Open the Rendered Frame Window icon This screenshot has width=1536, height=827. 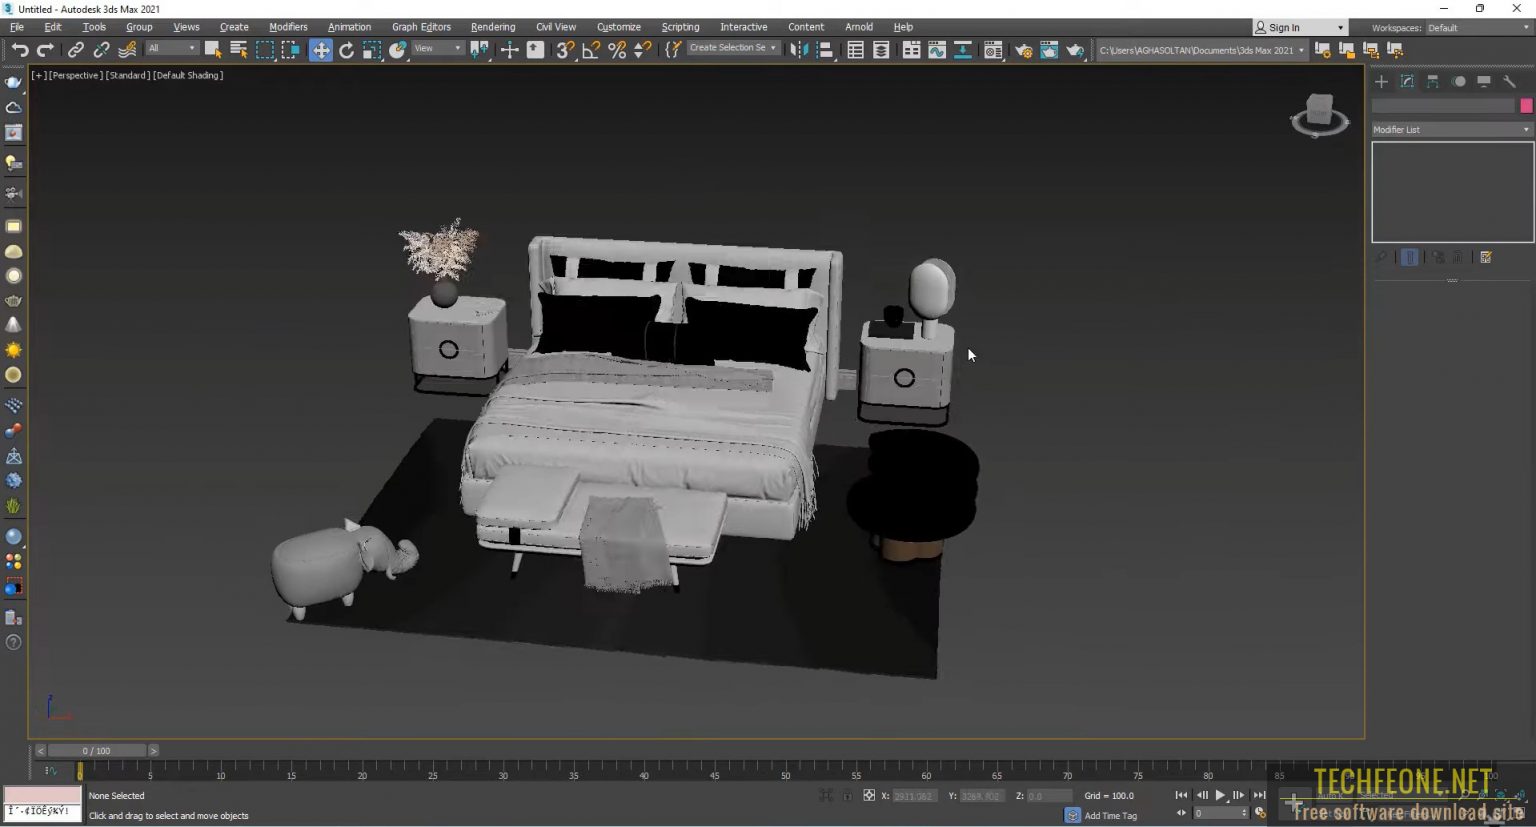pos(1049,50)
